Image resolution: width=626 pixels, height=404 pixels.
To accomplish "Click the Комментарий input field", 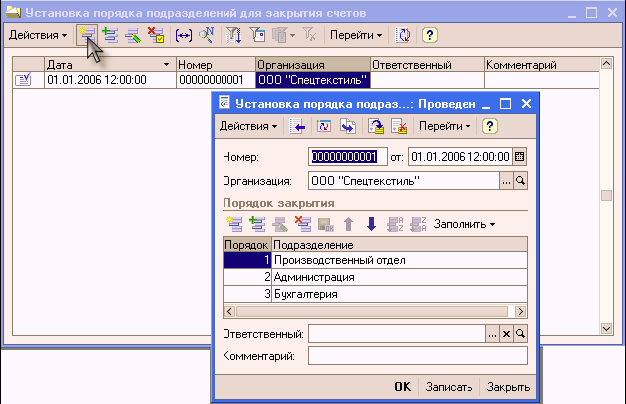I will pos(418,356).
